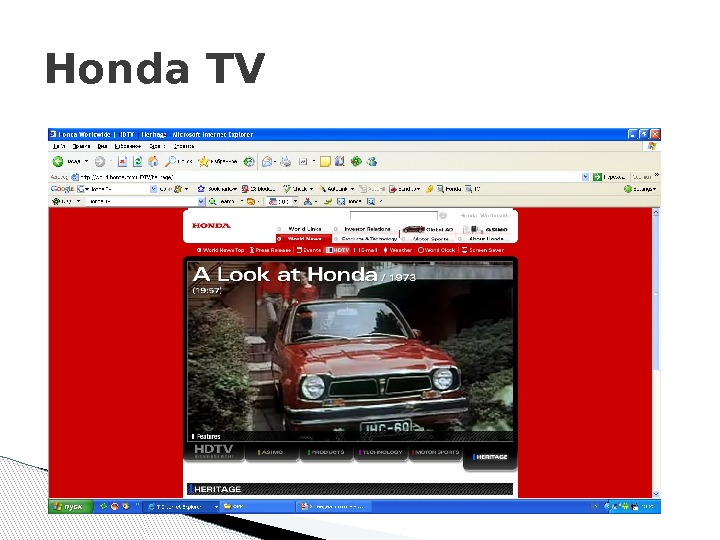Click the Bookmarks star in Google toolbar
Viewport: 720px width, 540px height.
click(x=201, y=189)
